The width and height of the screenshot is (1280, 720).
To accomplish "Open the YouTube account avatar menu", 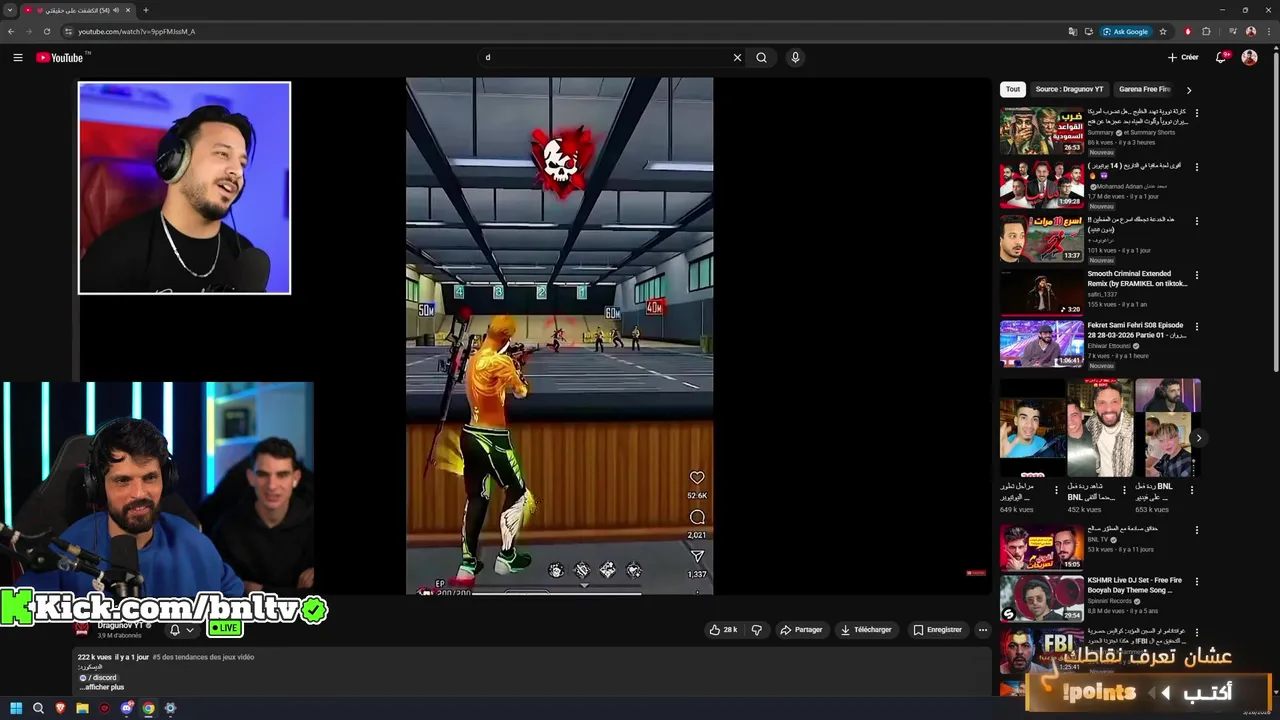I will point(1249,57).
